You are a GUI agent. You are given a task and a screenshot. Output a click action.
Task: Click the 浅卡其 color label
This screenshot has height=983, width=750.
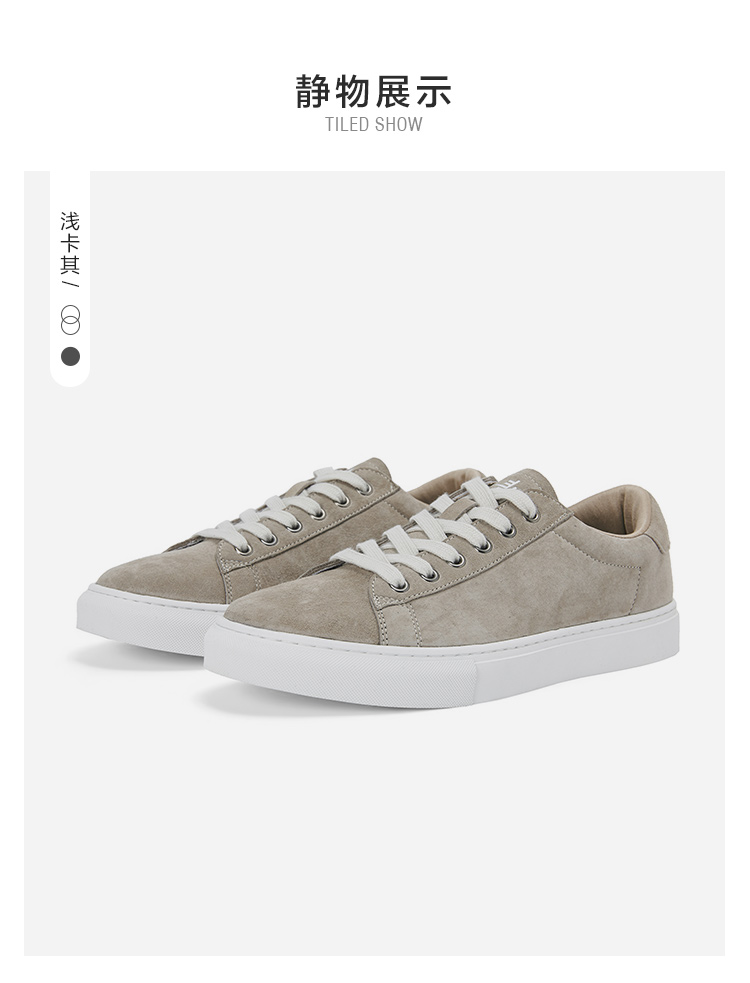(70, 243)
